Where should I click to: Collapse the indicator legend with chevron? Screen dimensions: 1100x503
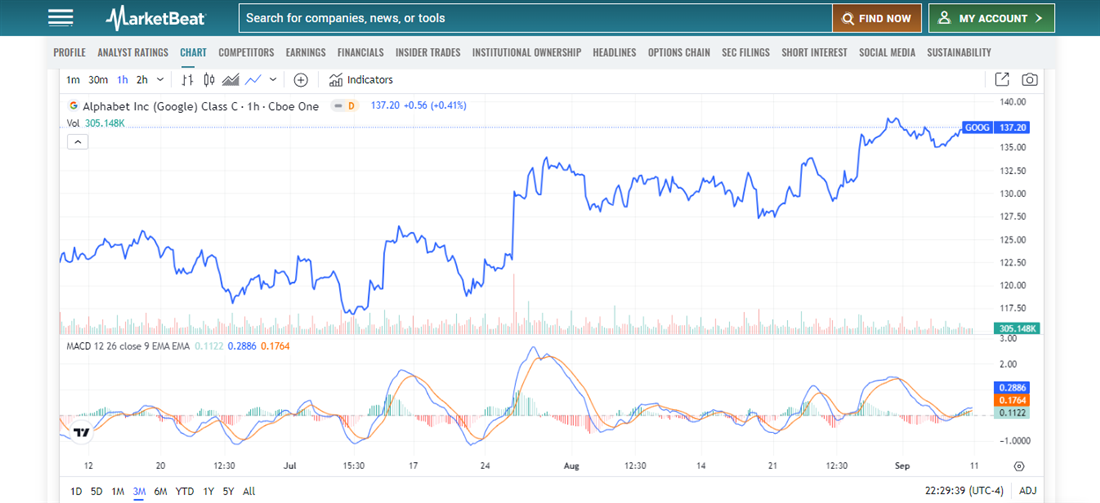[78, 142]
